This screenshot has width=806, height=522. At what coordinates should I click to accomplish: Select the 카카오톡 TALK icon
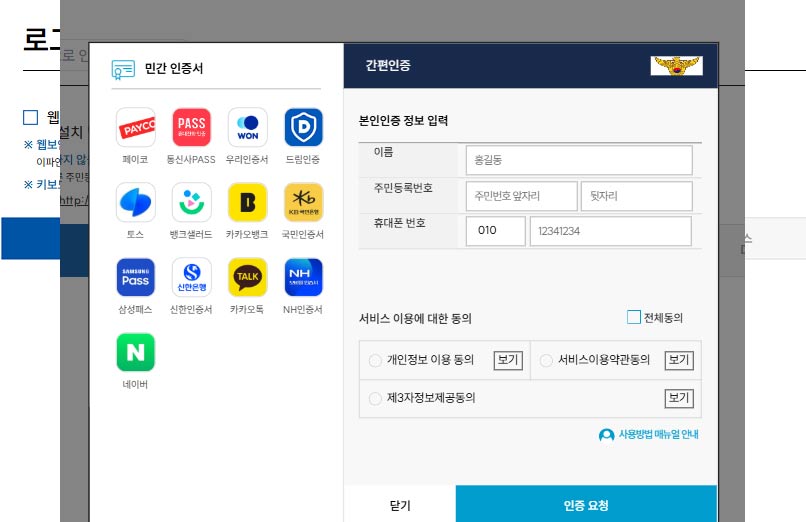click(248, 277)
